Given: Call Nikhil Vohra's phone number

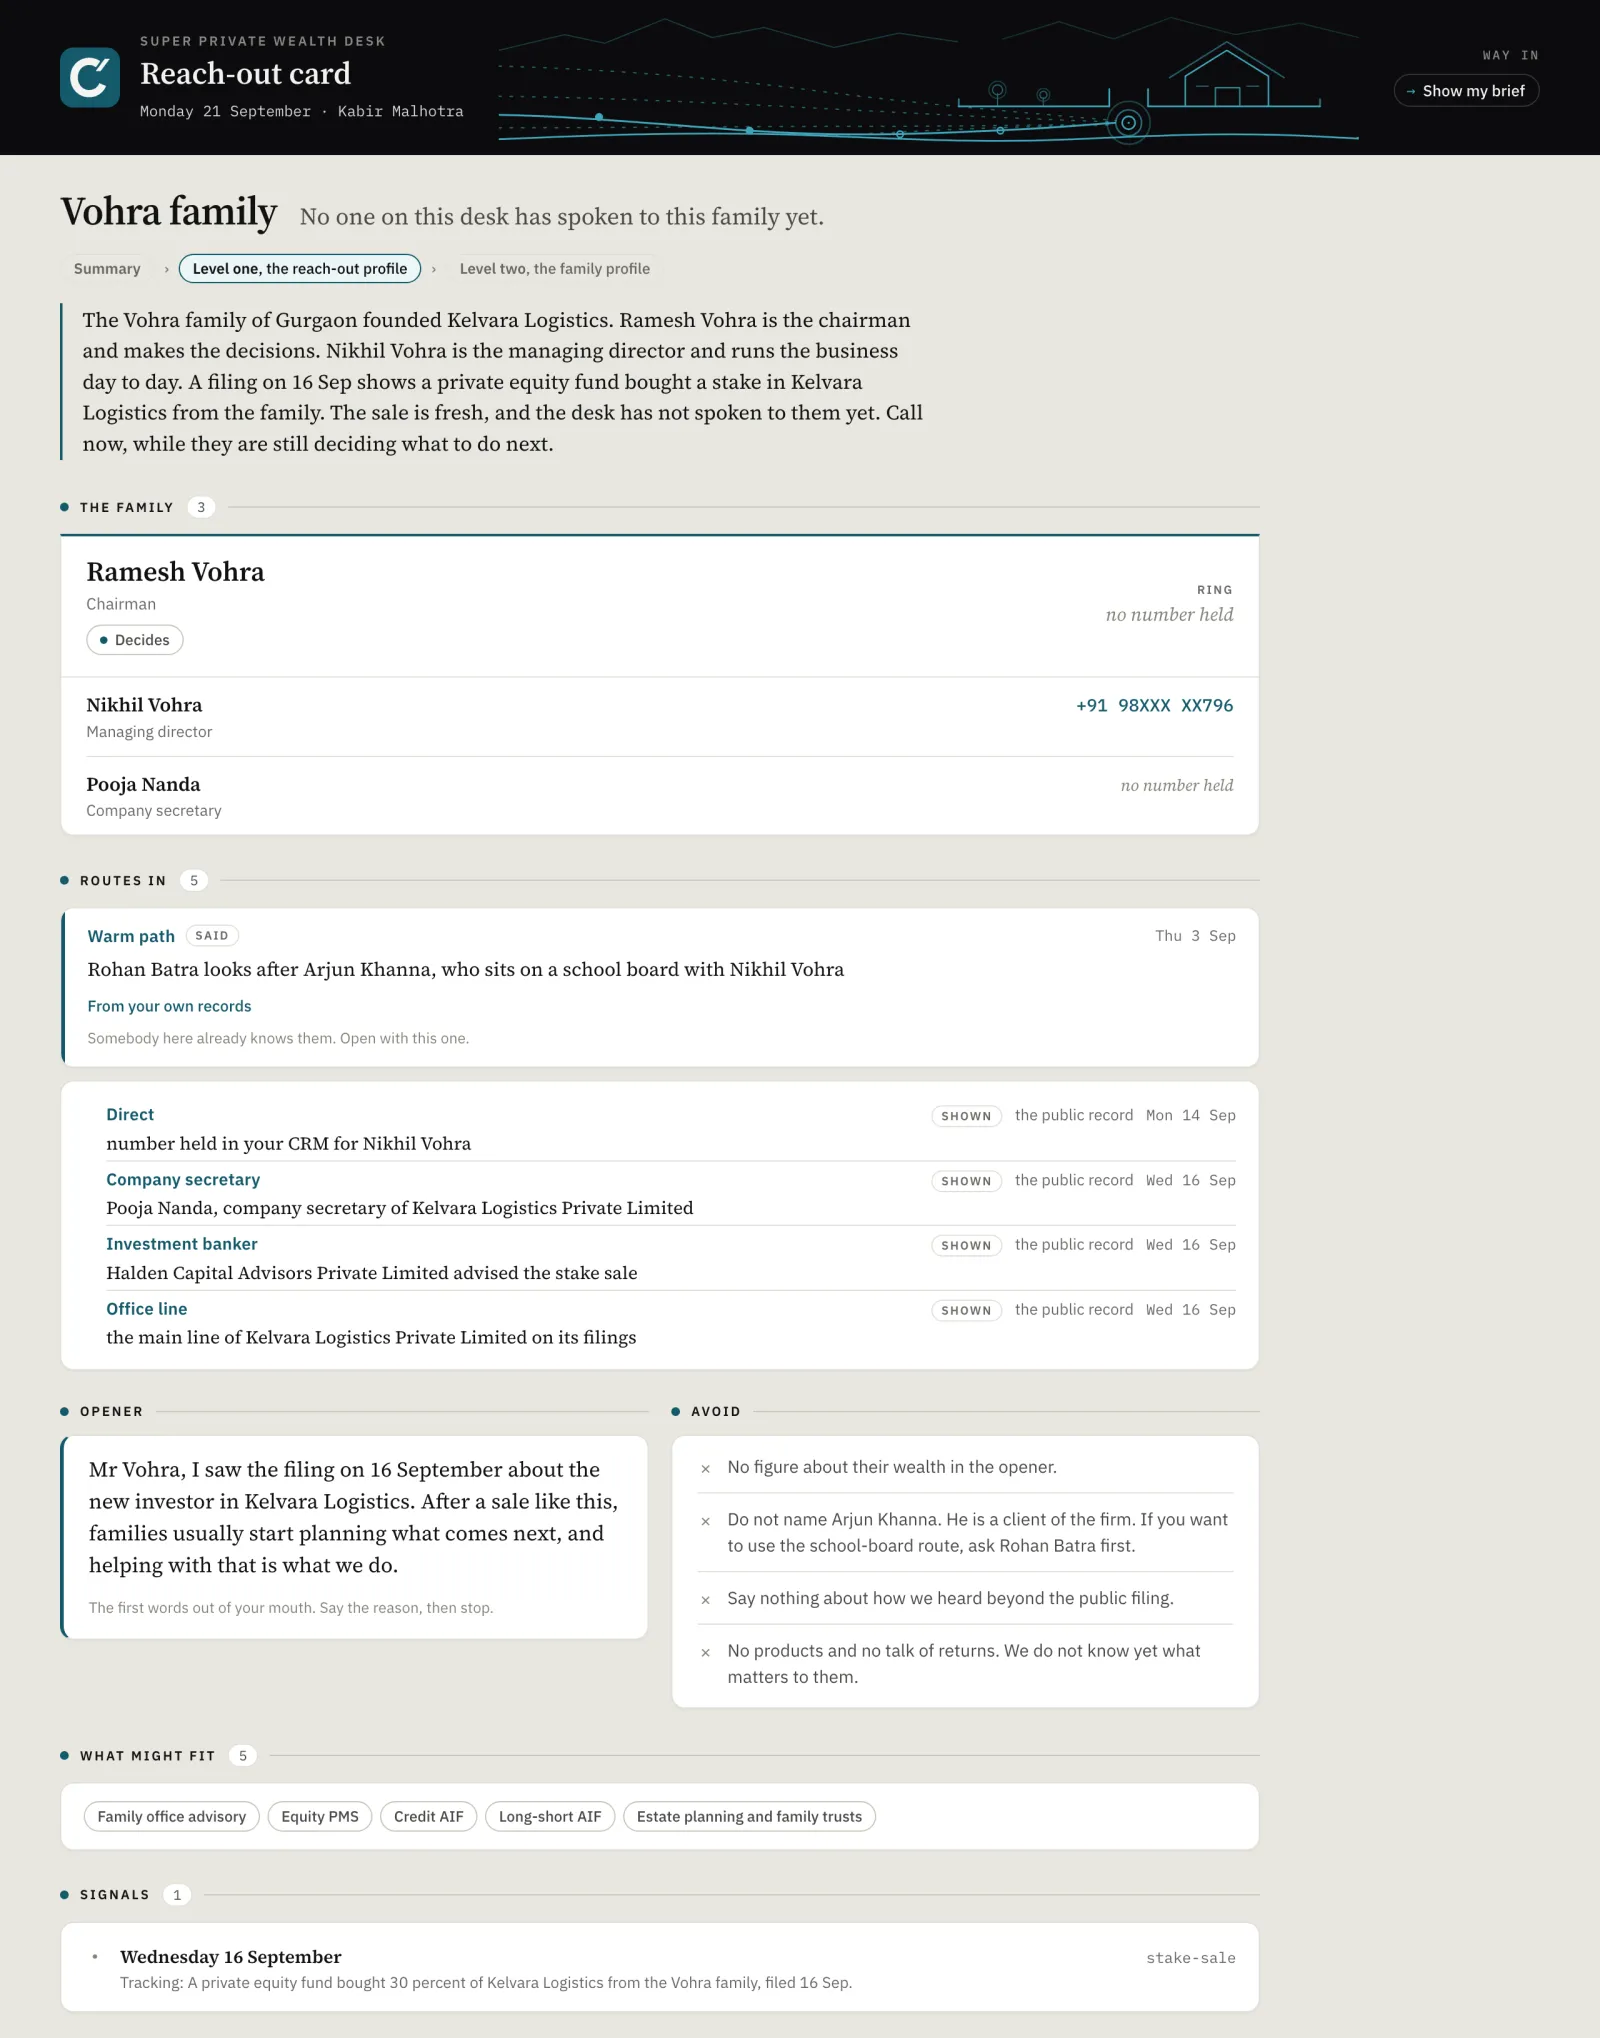Looking at the screenshot, I should click(1154, 705).
